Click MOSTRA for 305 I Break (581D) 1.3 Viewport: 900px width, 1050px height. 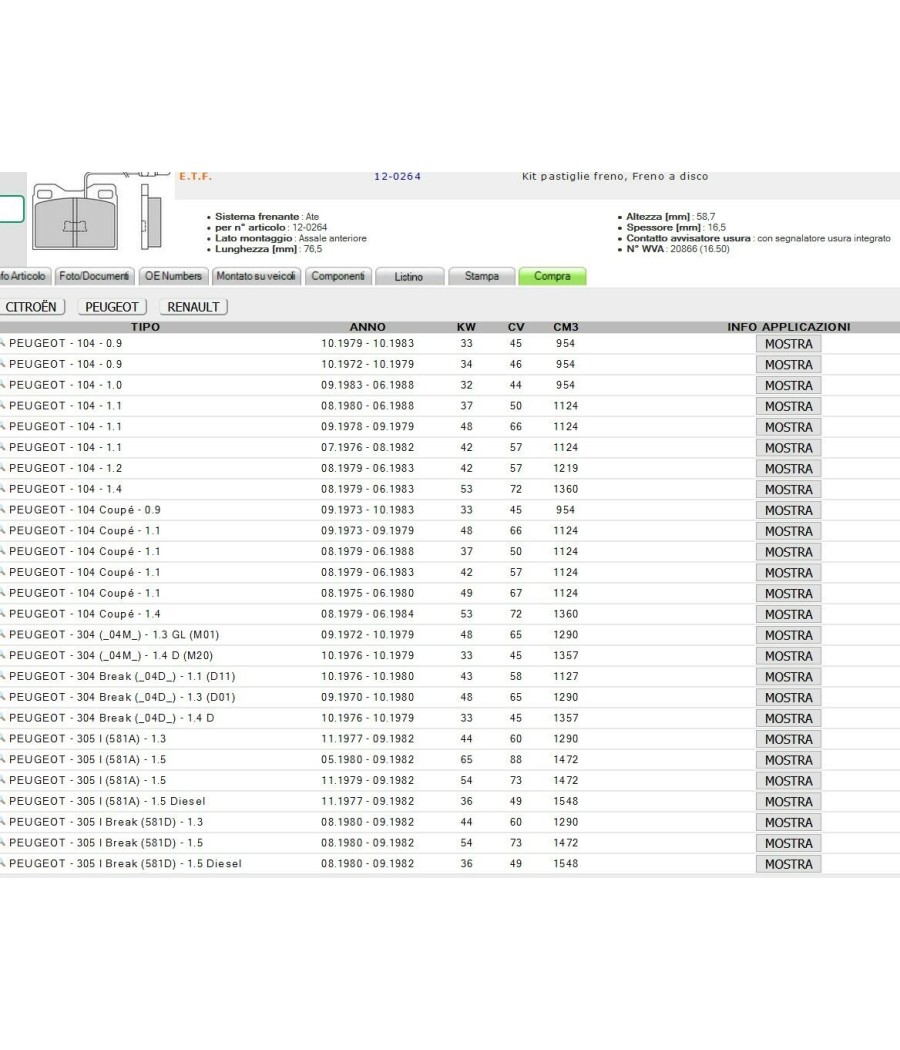point(789,822)
